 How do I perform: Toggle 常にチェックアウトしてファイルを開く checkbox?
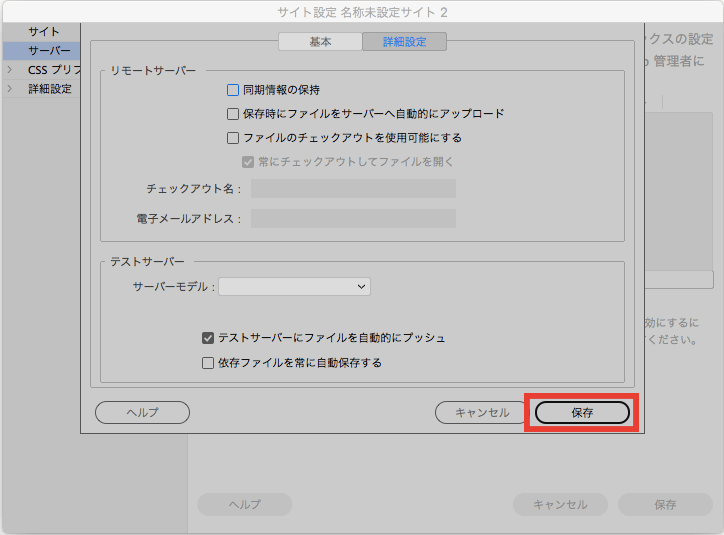[x=248, y=162]
